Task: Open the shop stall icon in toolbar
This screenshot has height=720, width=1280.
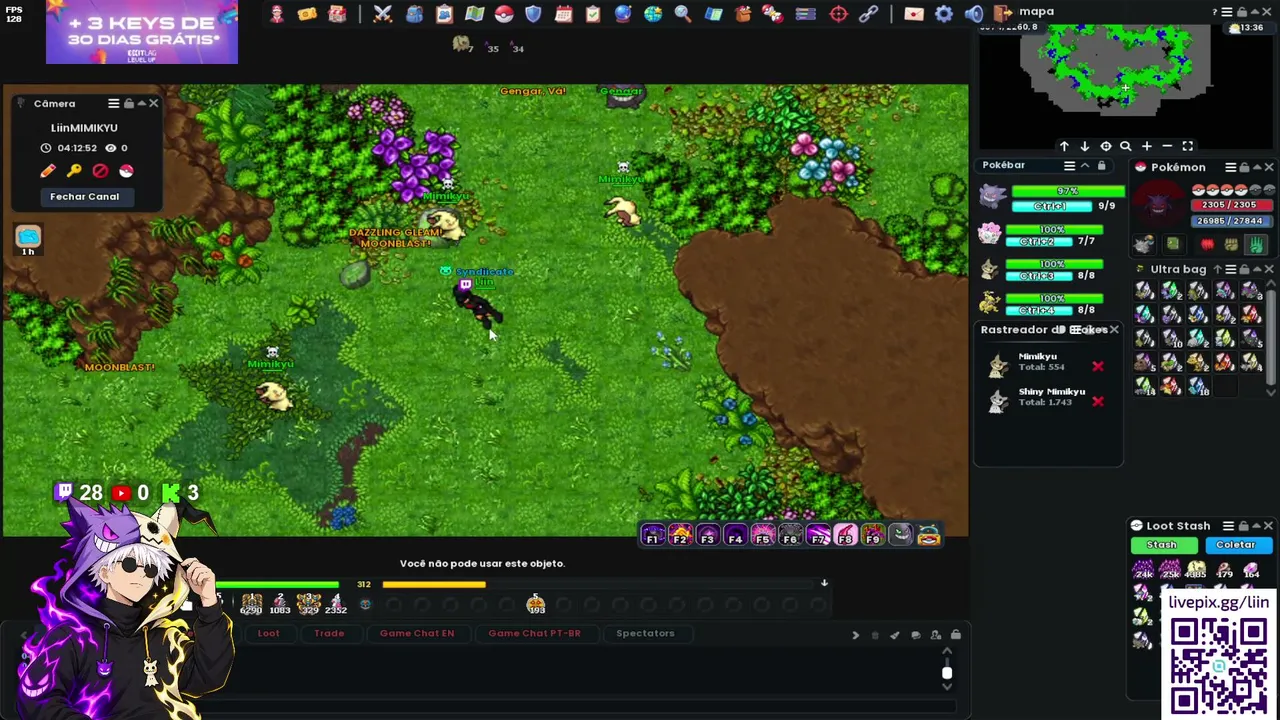Action: click(337, 14)
